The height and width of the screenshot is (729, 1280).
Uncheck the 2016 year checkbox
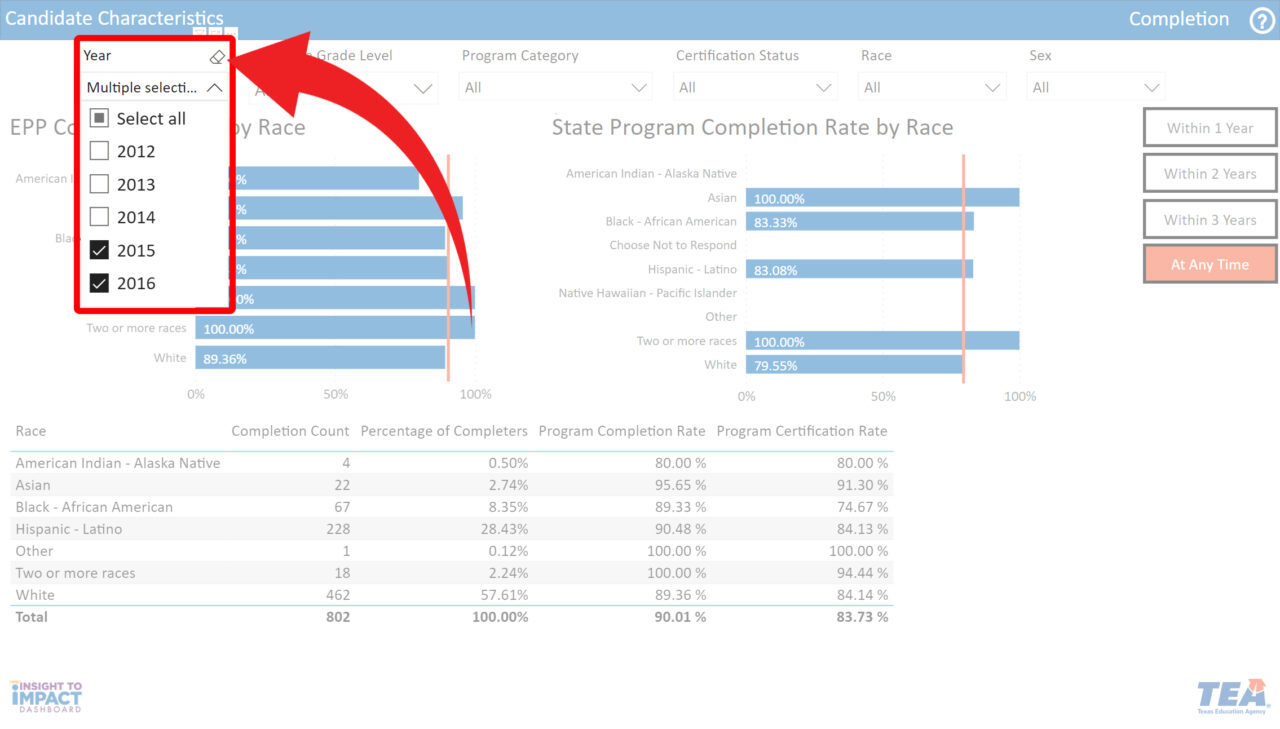pos(99,283)
